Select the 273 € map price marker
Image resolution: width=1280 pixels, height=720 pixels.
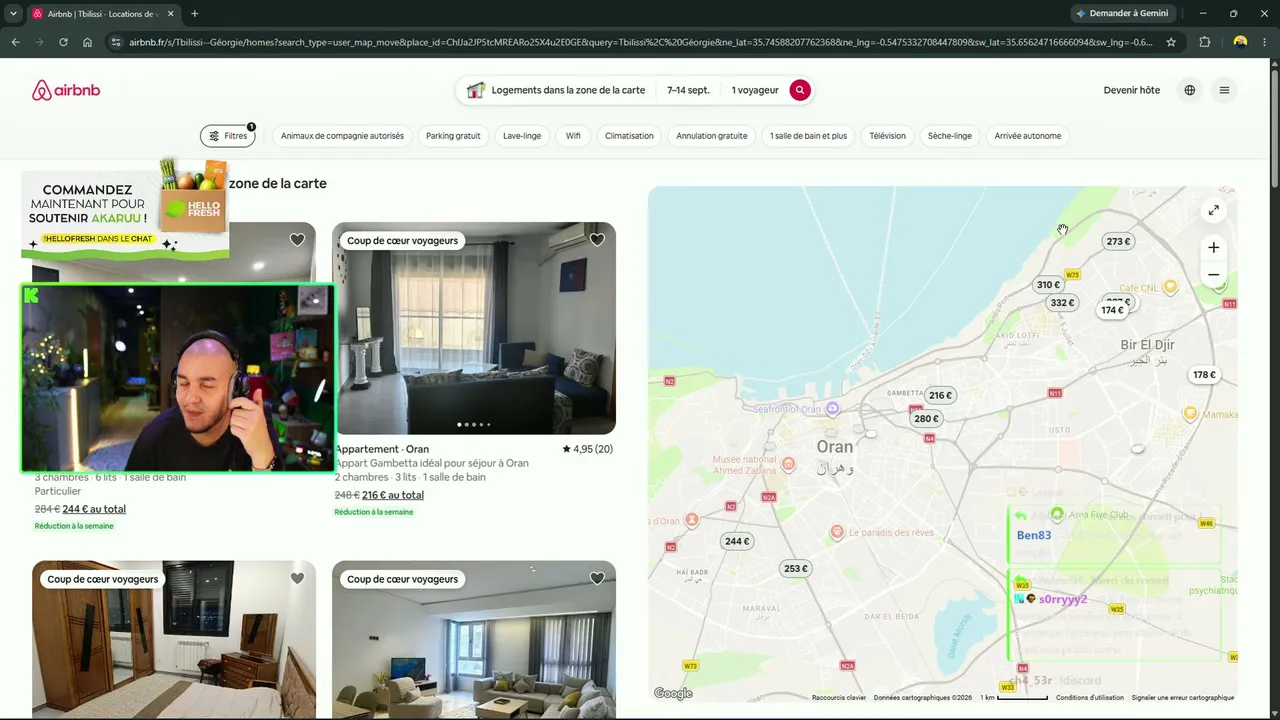1118,241
